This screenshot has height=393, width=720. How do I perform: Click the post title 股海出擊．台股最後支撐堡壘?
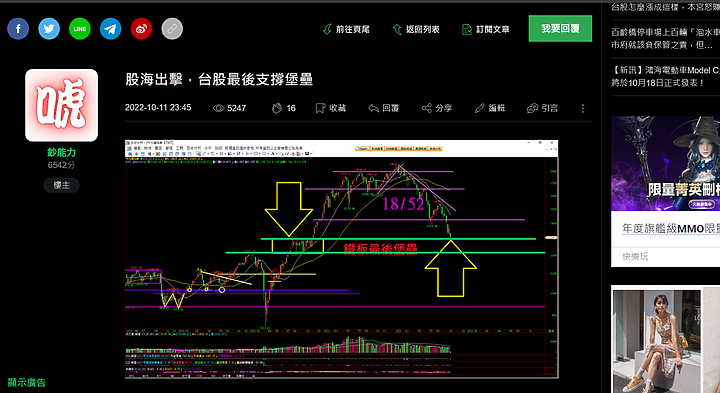pyautogui.click(x=219, y=79)
